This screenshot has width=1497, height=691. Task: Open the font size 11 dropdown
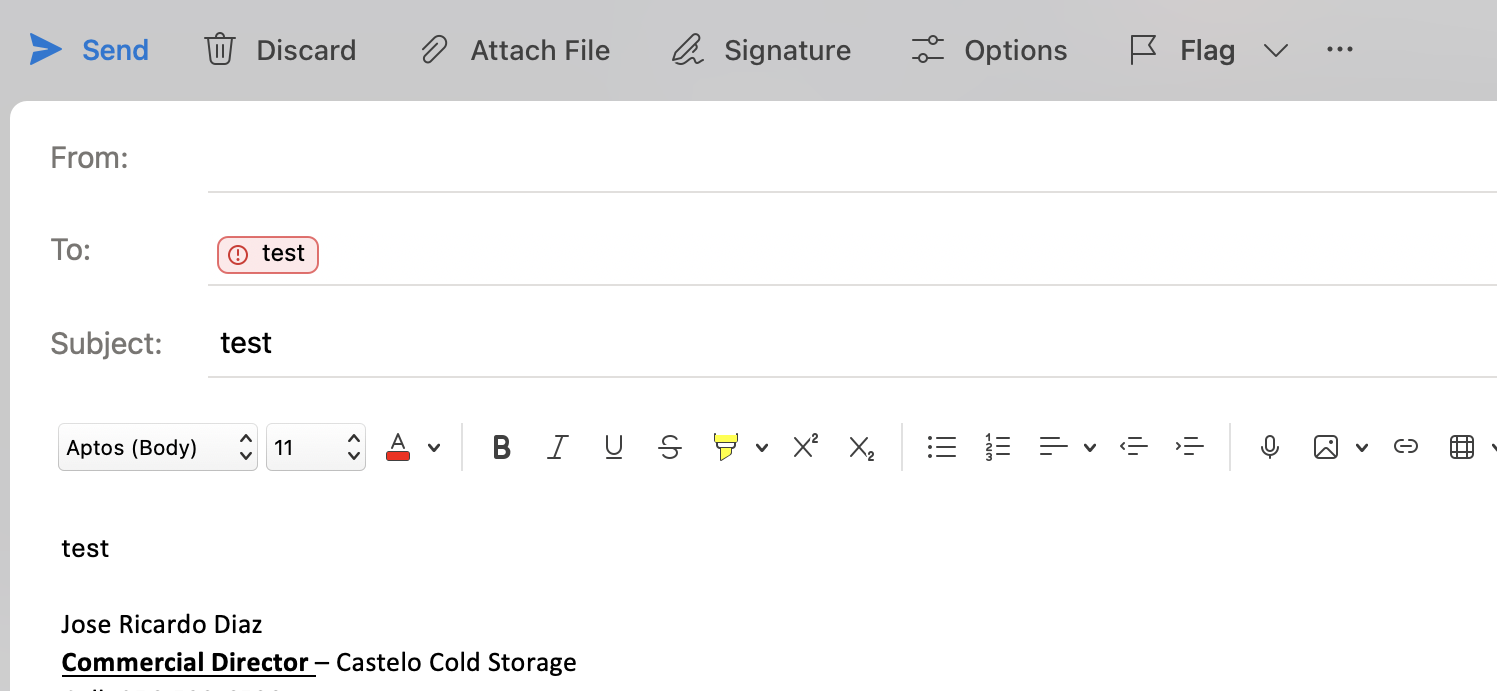point(315,447)
